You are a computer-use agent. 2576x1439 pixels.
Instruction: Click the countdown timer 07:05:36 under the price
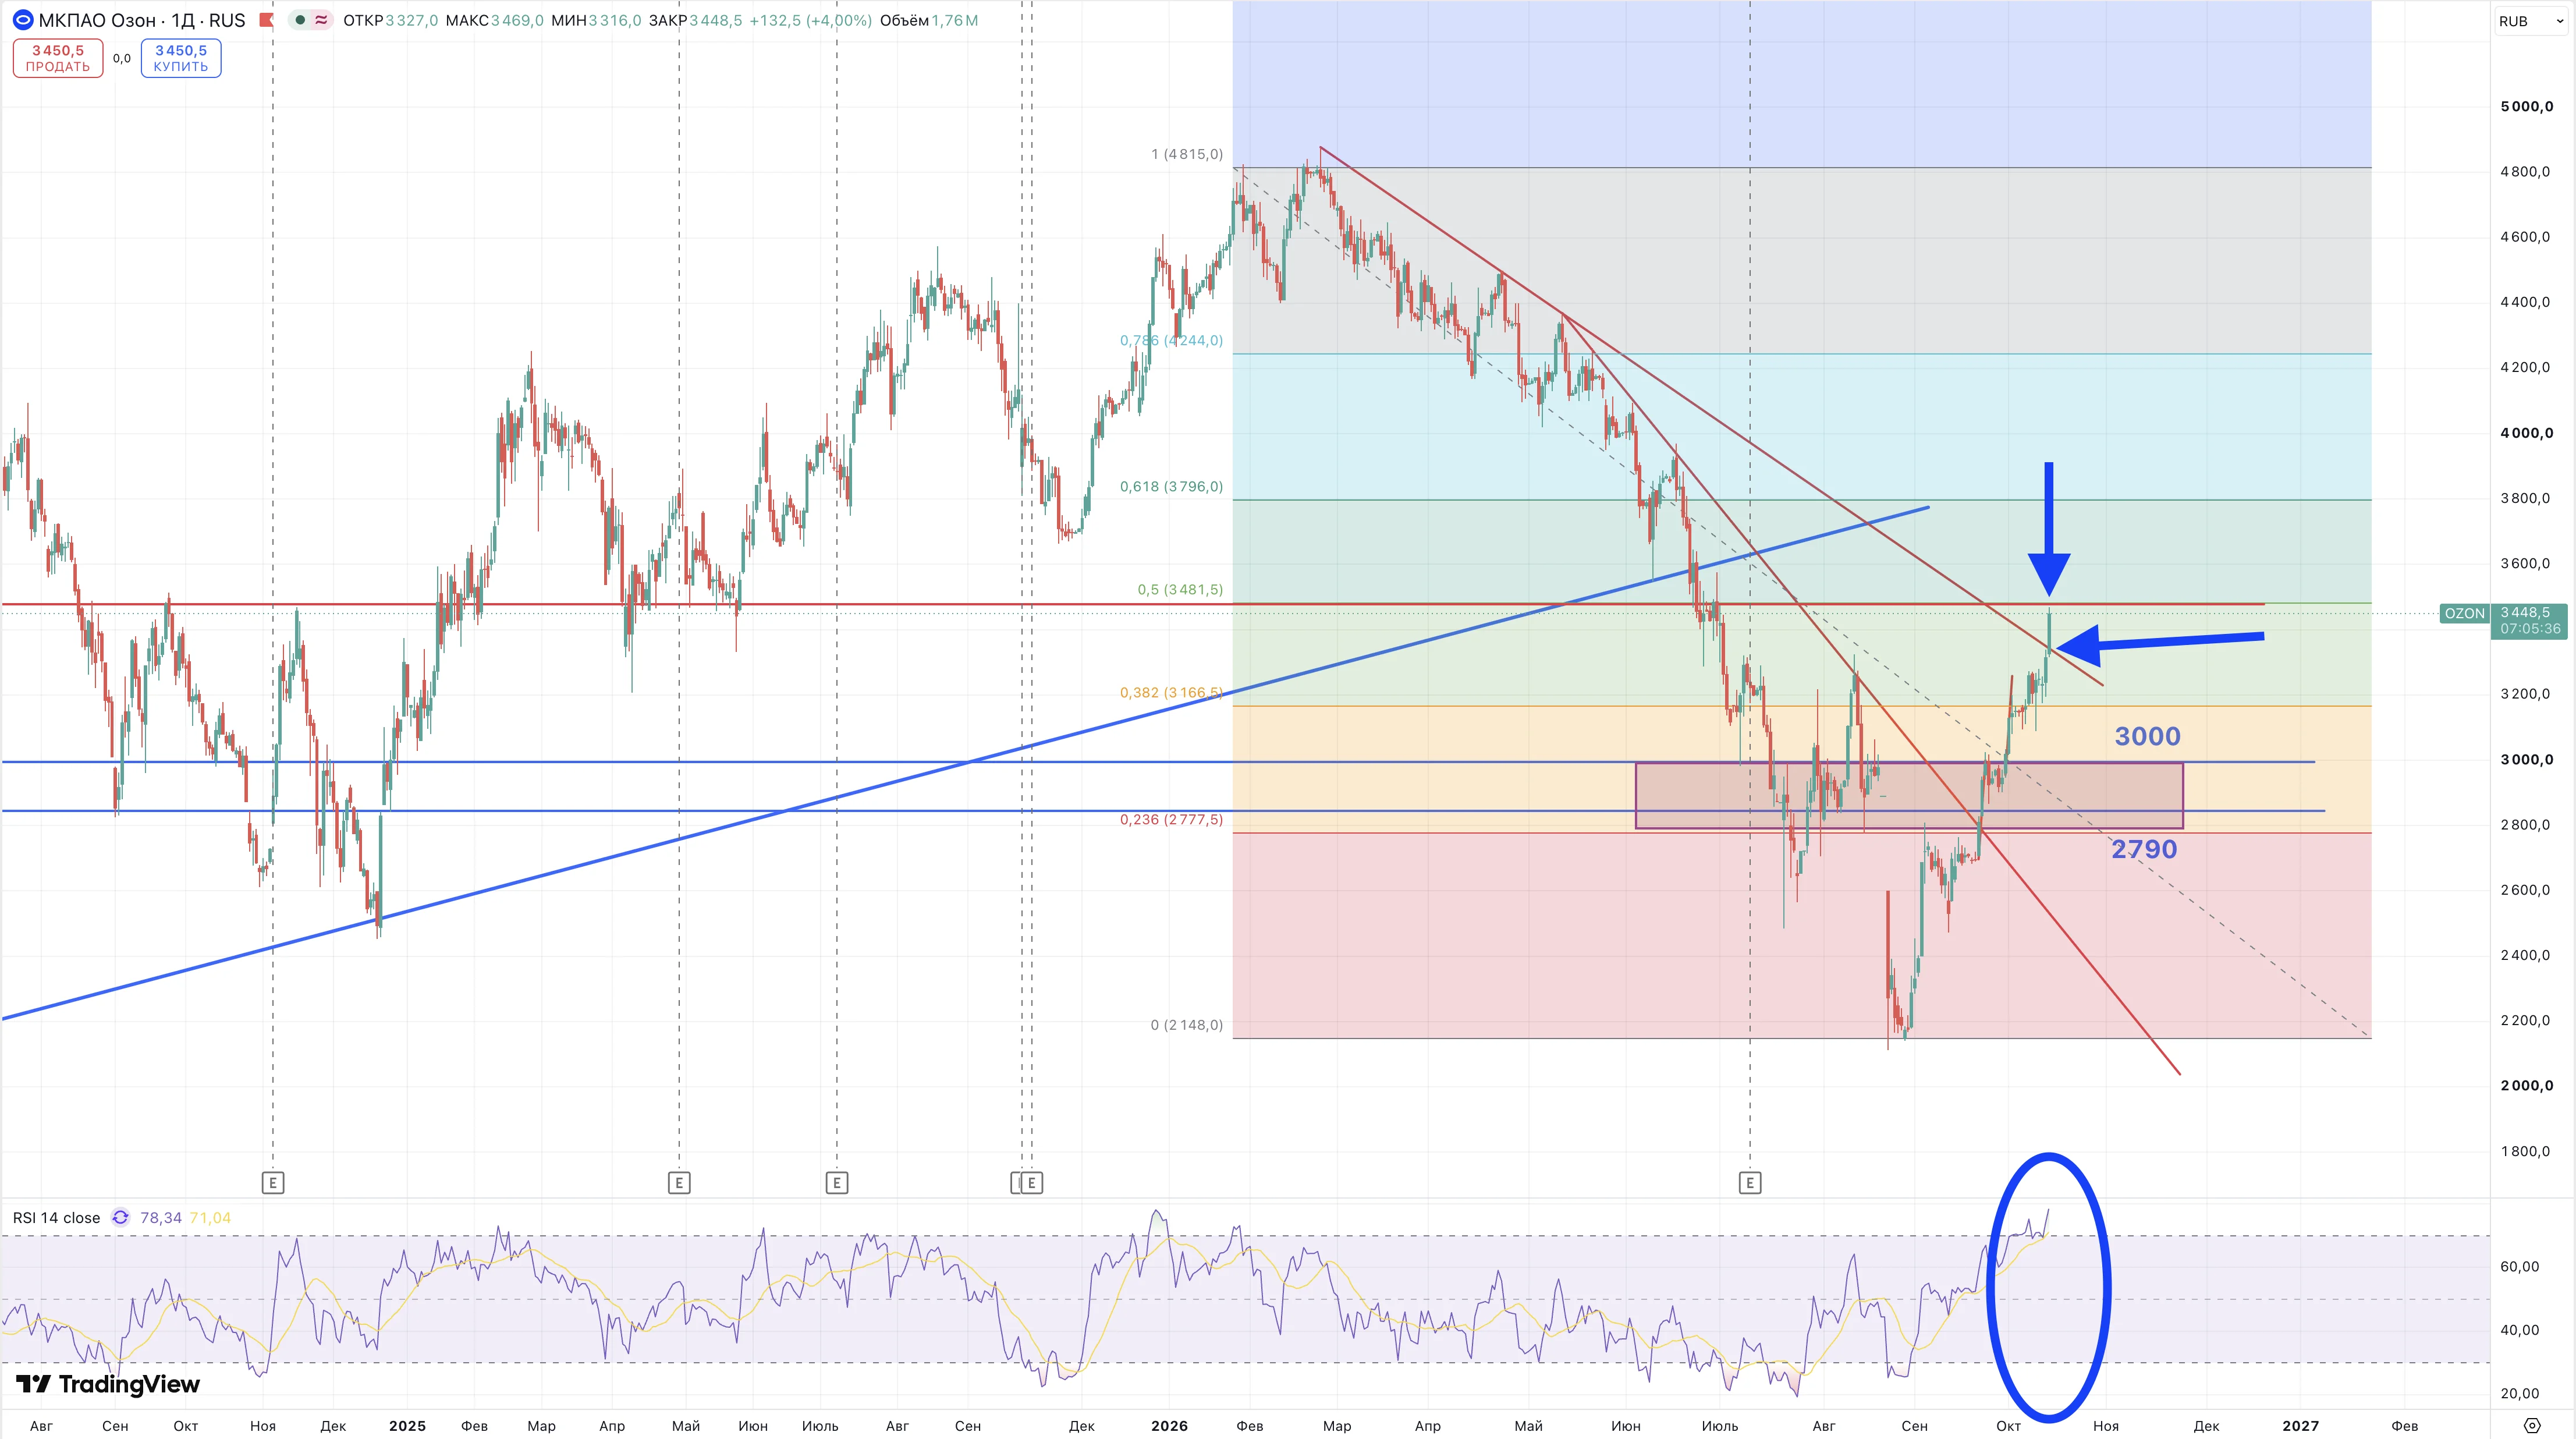click(x=2530, y=629)
